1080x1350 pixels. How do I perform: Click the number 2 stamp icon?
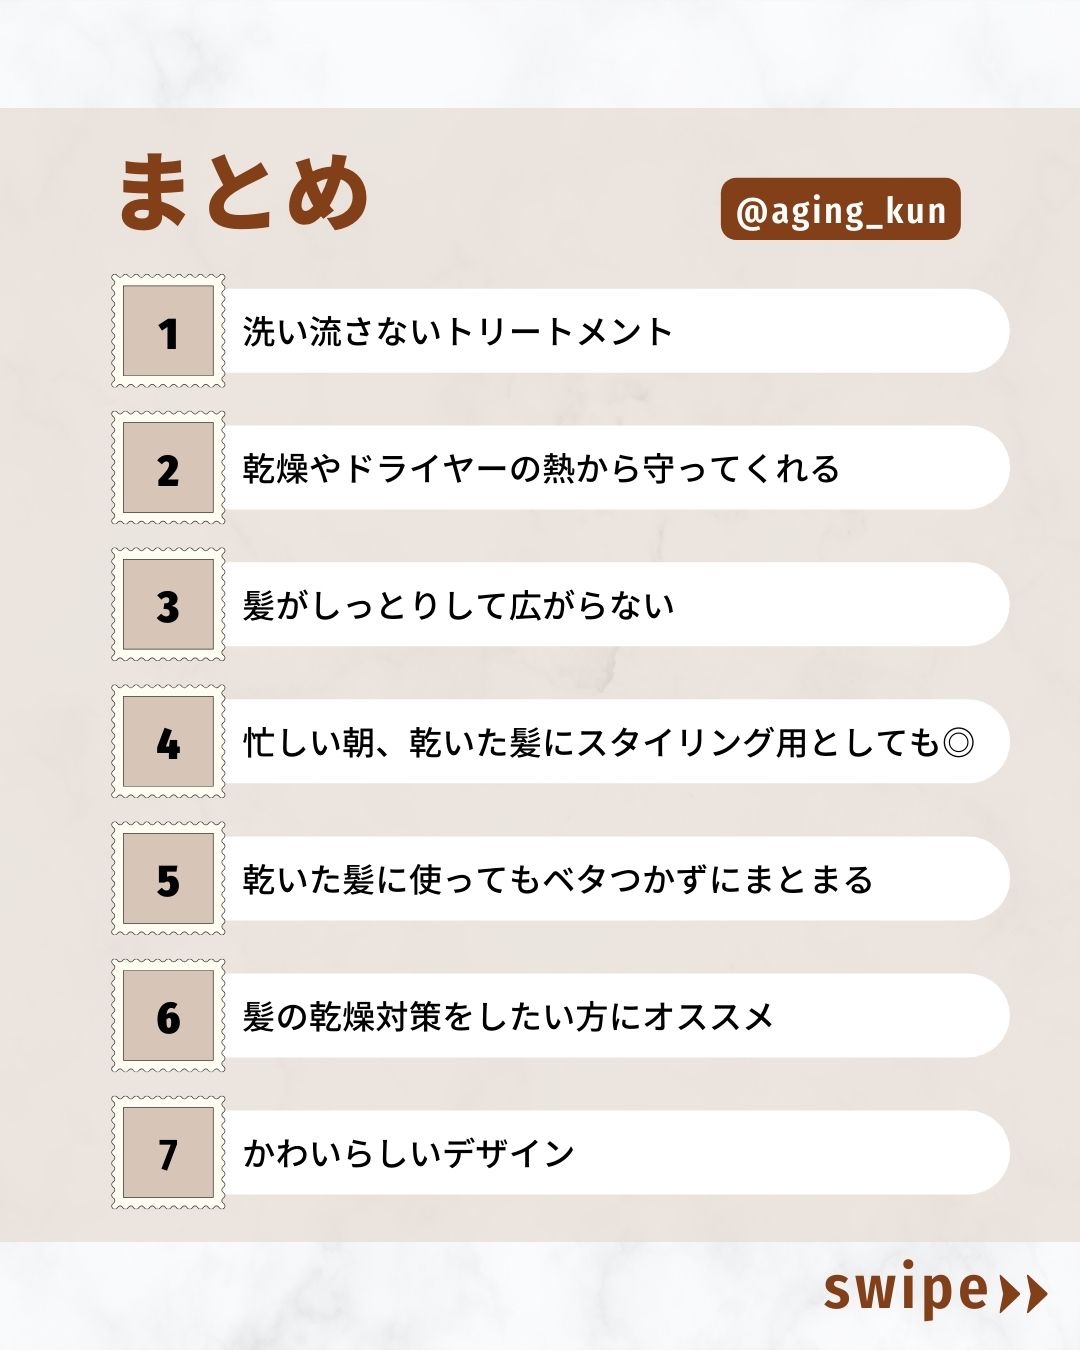pyautogui.click(x=168, y=468)
